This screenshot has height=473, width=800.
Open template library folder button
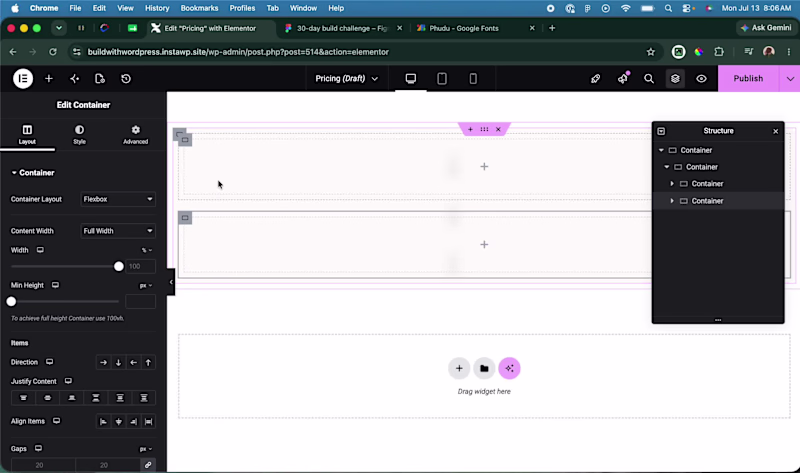tap(484, 368)
